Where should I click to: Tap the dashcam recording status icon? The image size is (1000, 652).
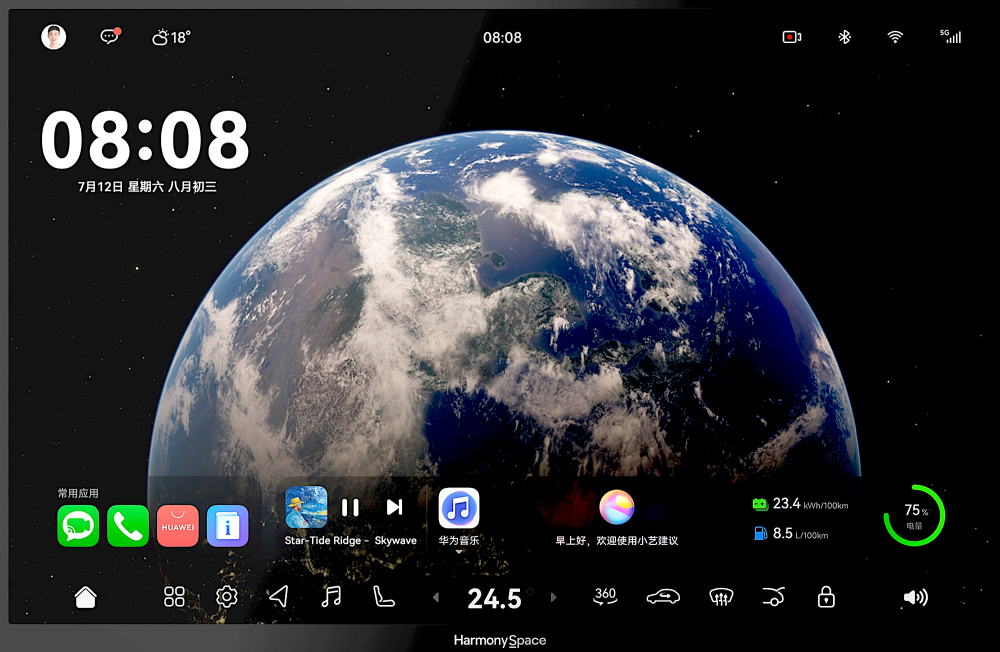791,37
